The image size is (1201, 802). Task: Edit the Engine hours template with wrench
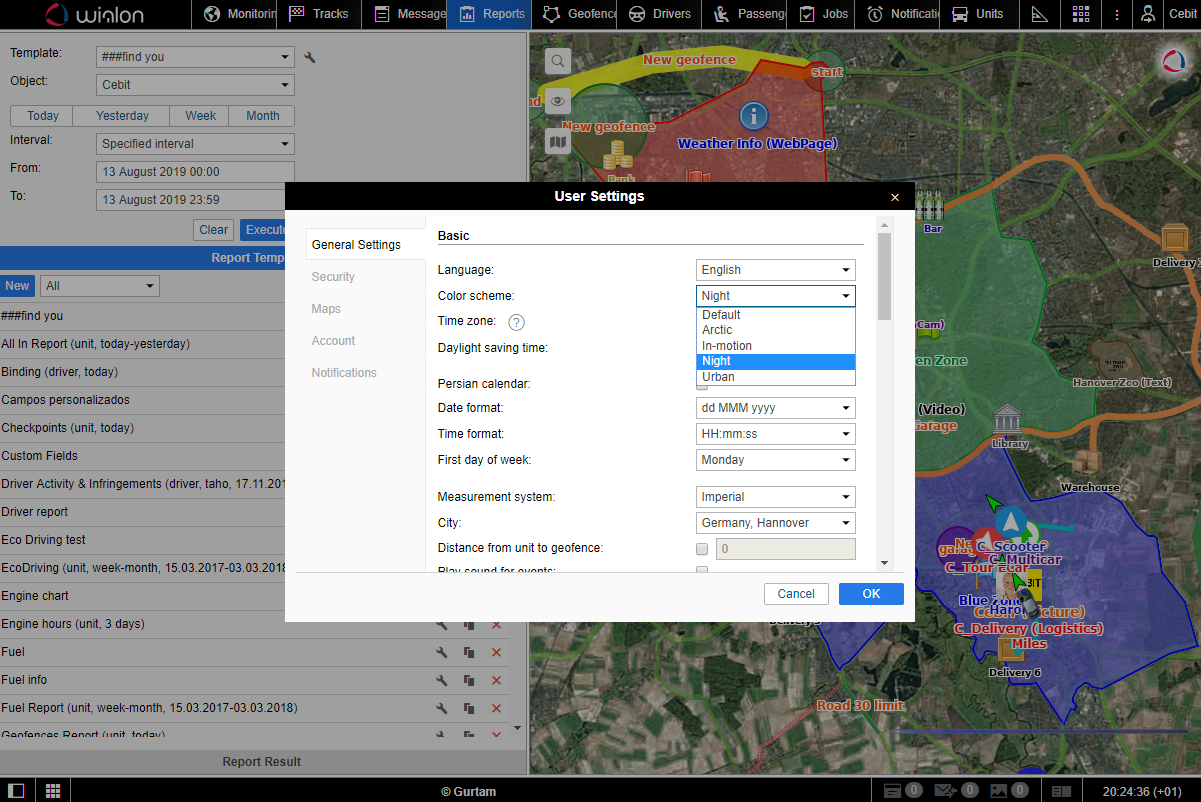[441, 624]
